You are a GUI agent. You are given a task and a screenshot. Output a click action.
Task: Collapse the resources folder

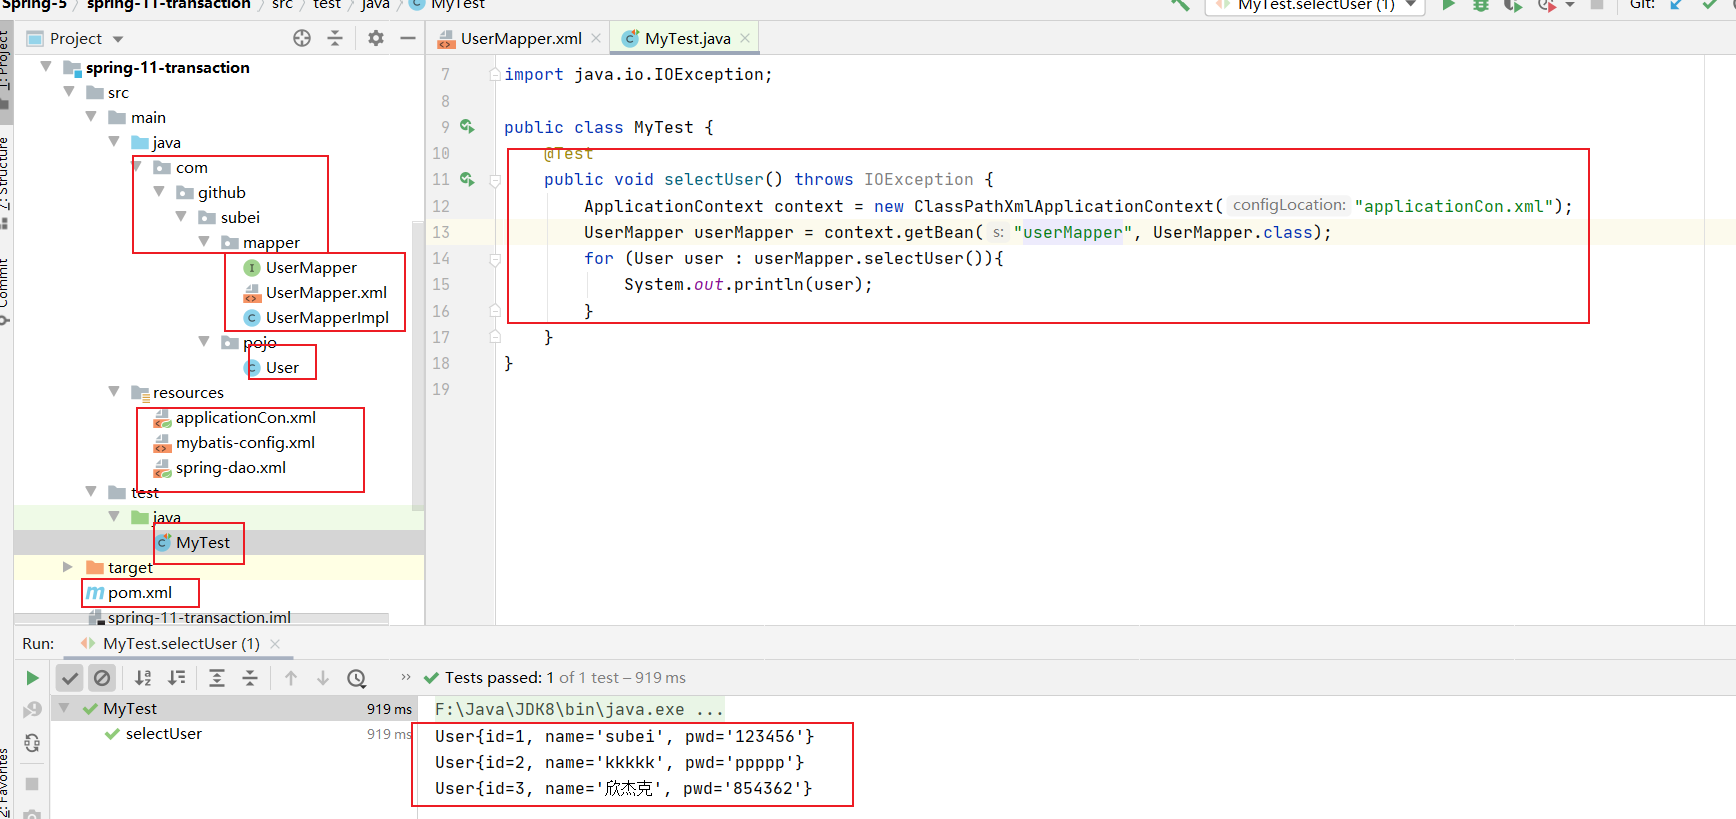coord(114,392)
